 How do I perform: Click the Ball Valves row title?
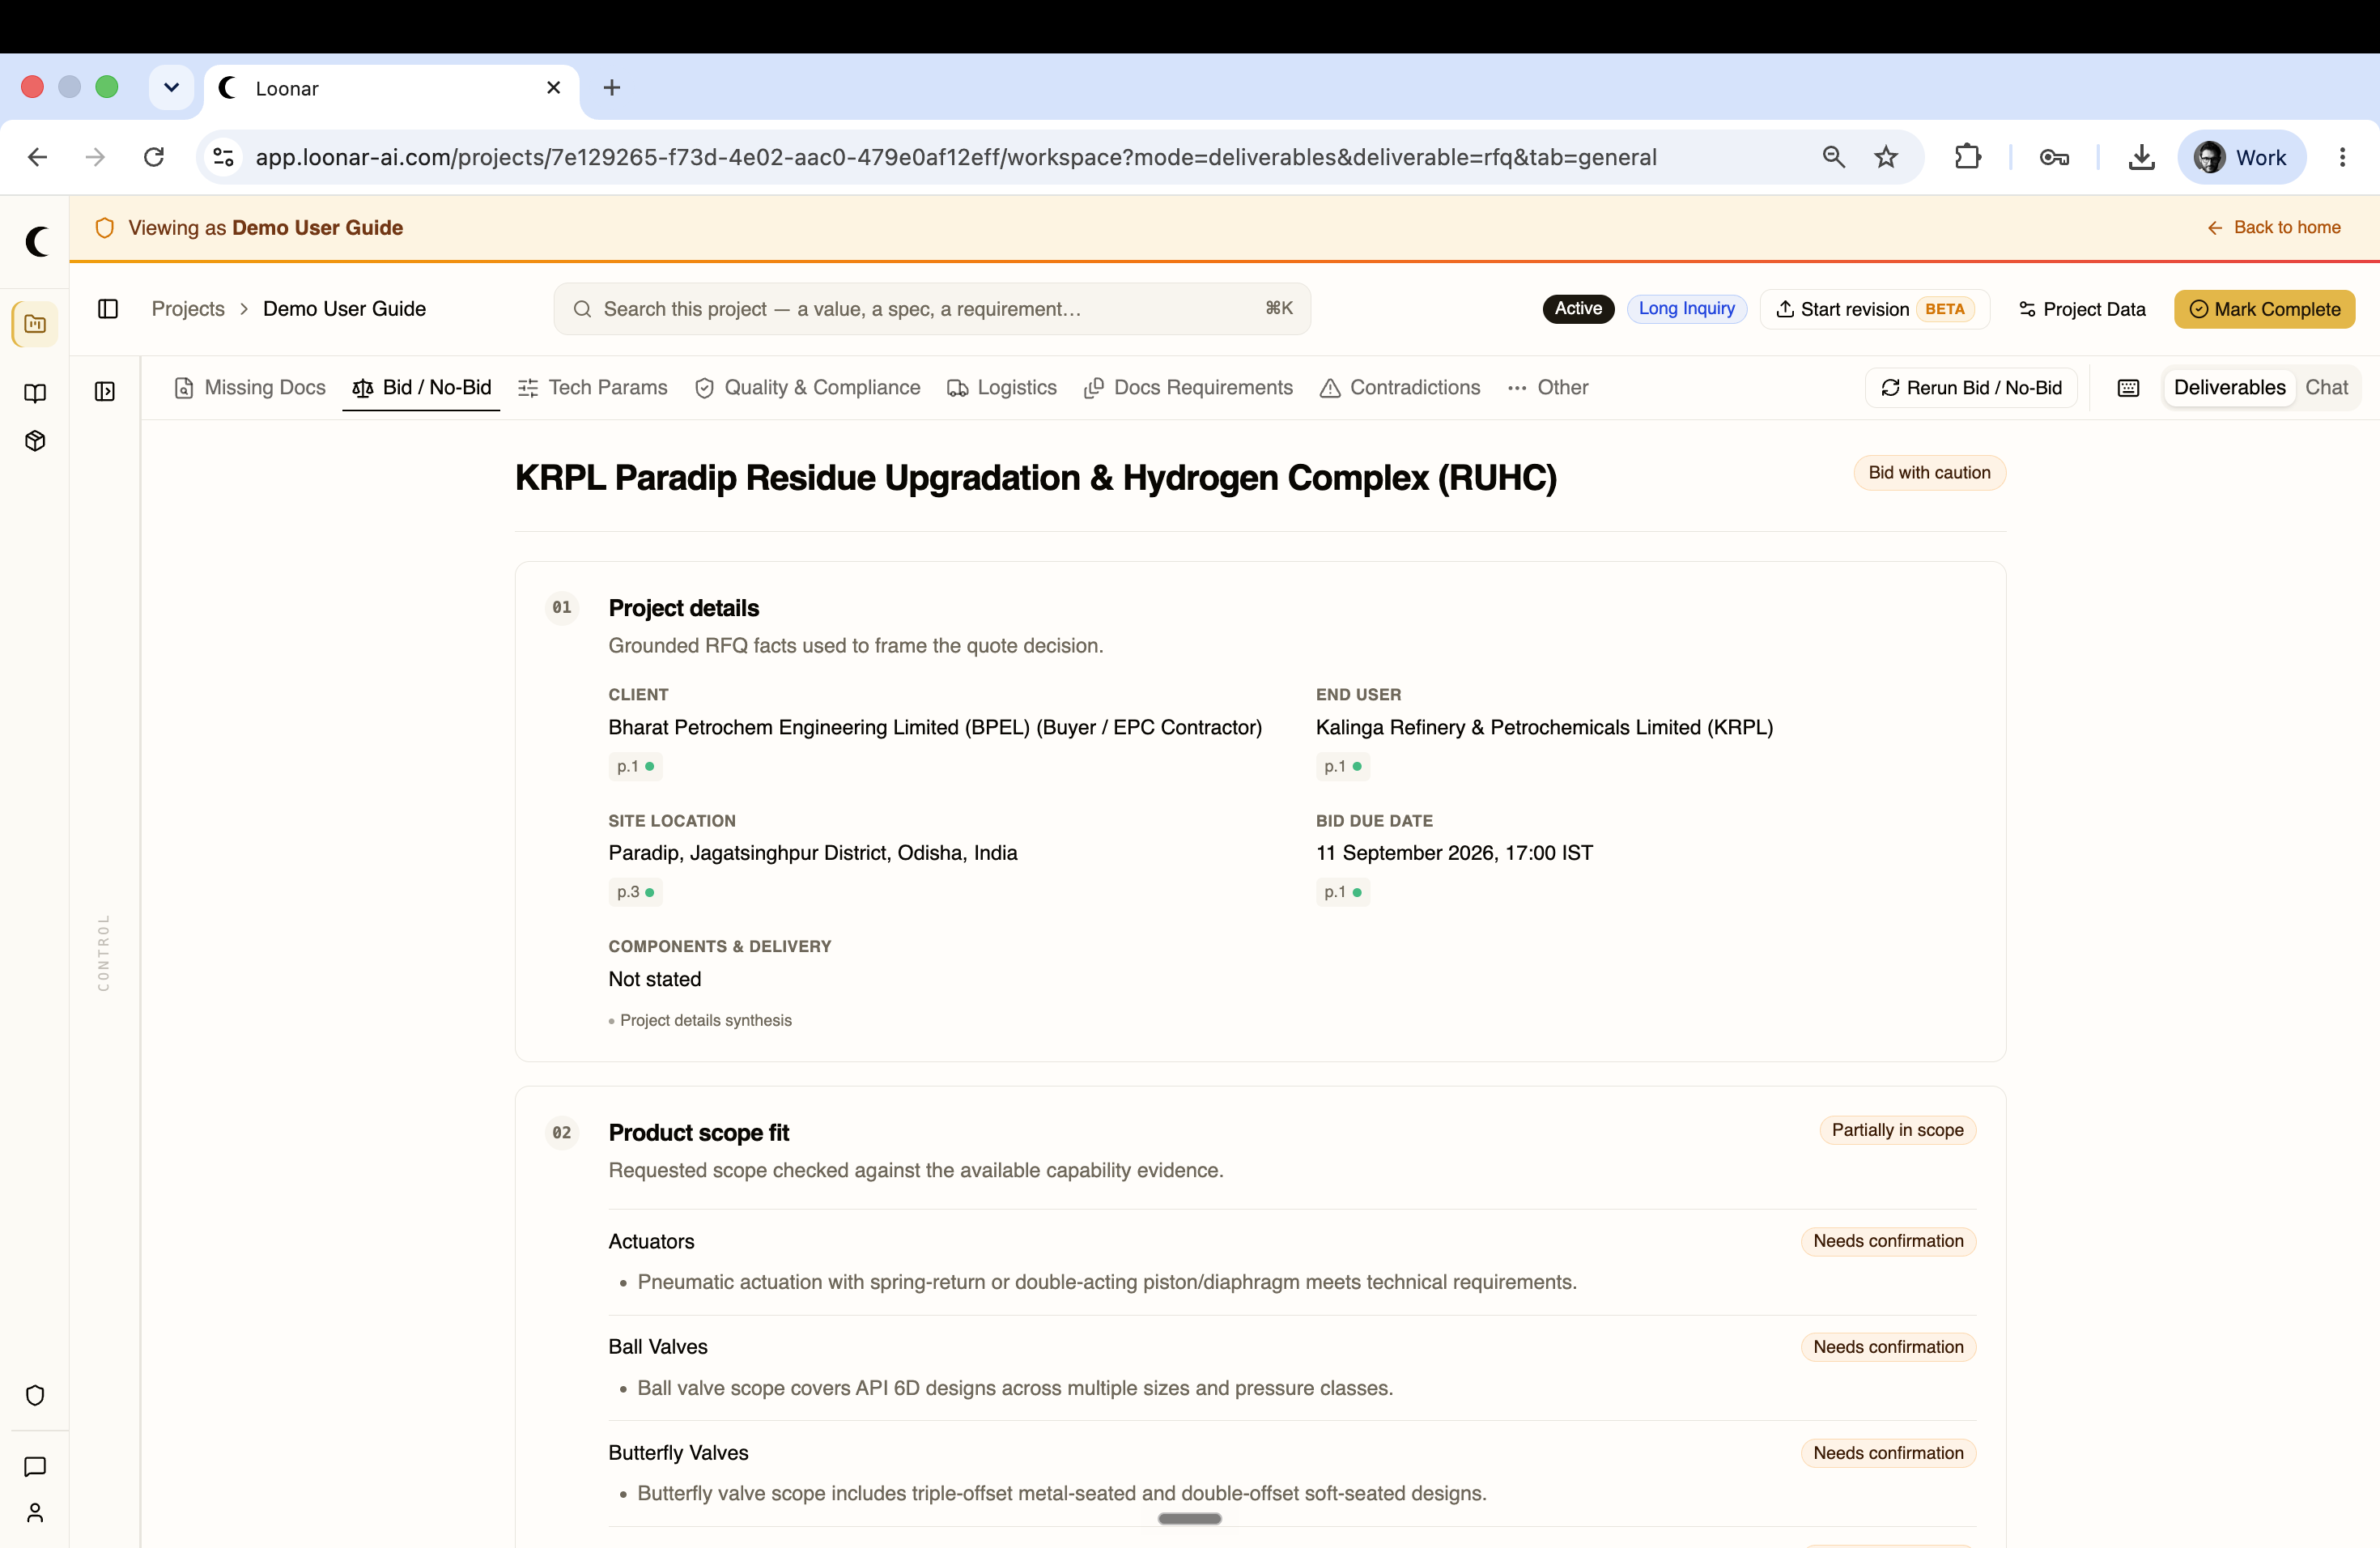(x=658, y=1347)
